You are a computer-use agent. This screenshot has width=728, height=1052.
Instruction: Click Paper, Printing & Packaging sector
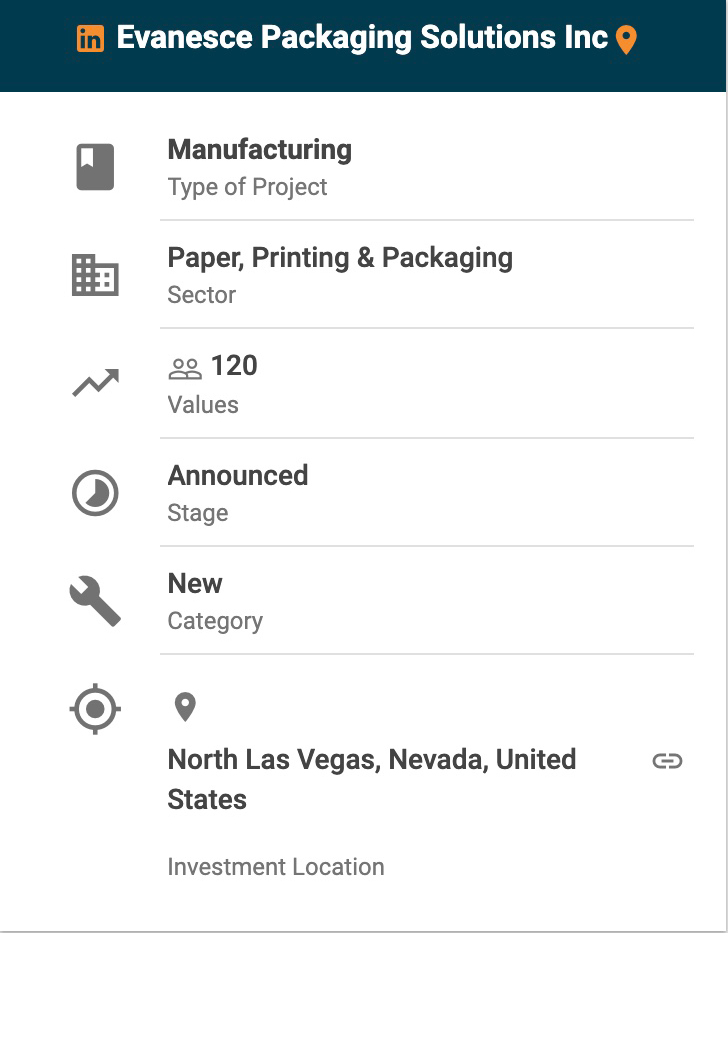[340, 258]
